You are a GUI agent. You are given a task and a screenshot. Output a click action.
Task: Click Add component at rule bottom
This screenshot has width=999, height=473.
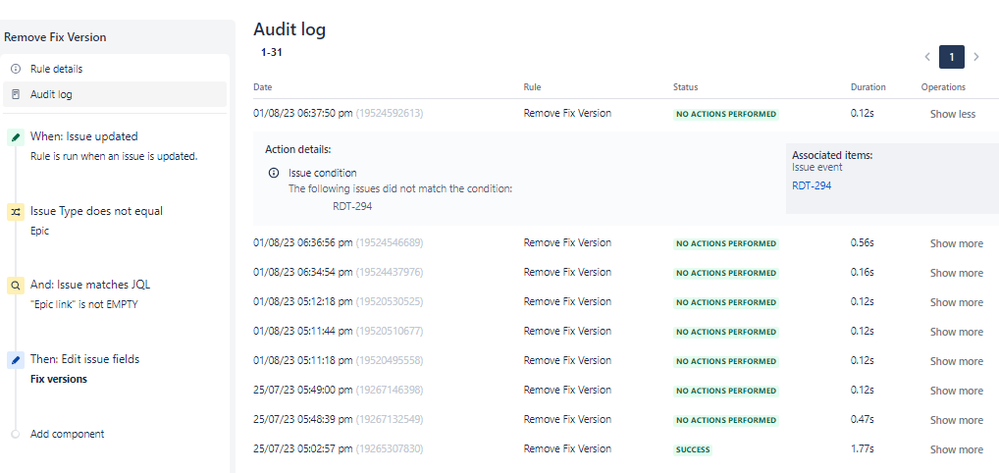coord(67,434)
